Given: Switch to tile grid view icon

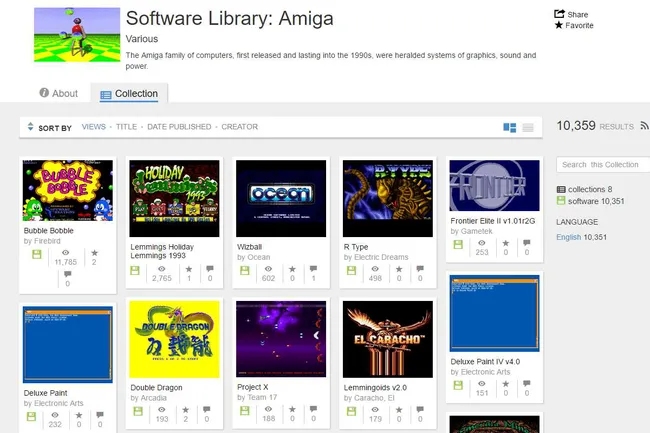Looking at the screenshot, I should (x=509, y=128).
